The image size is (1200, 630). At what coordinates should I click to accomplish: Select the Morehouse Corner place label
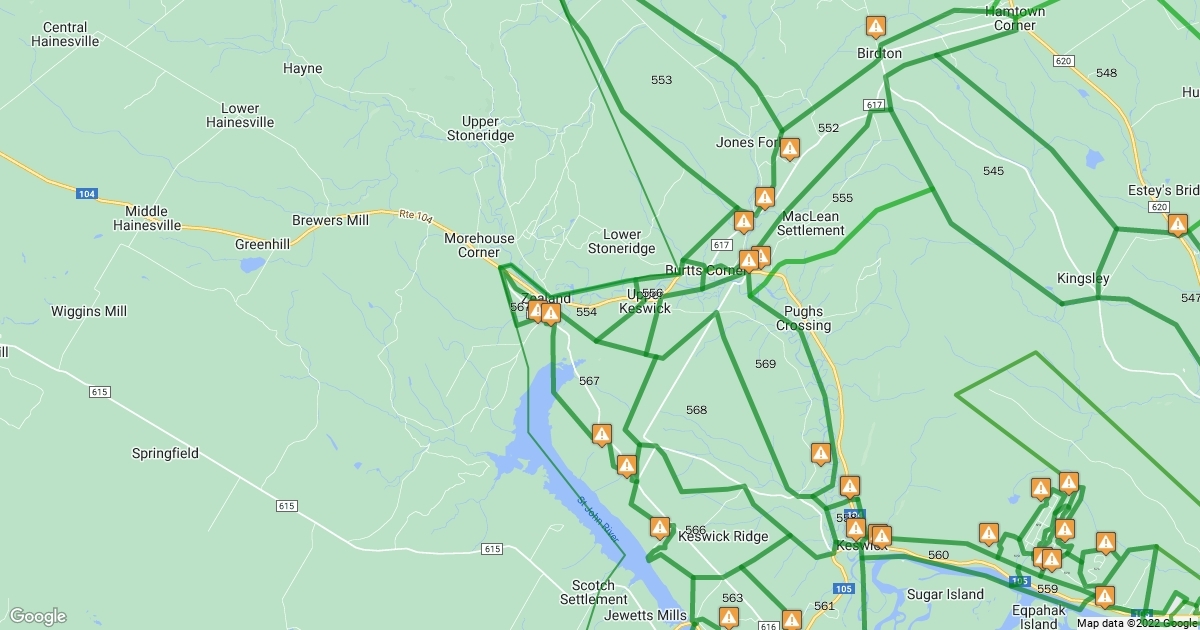479,245
